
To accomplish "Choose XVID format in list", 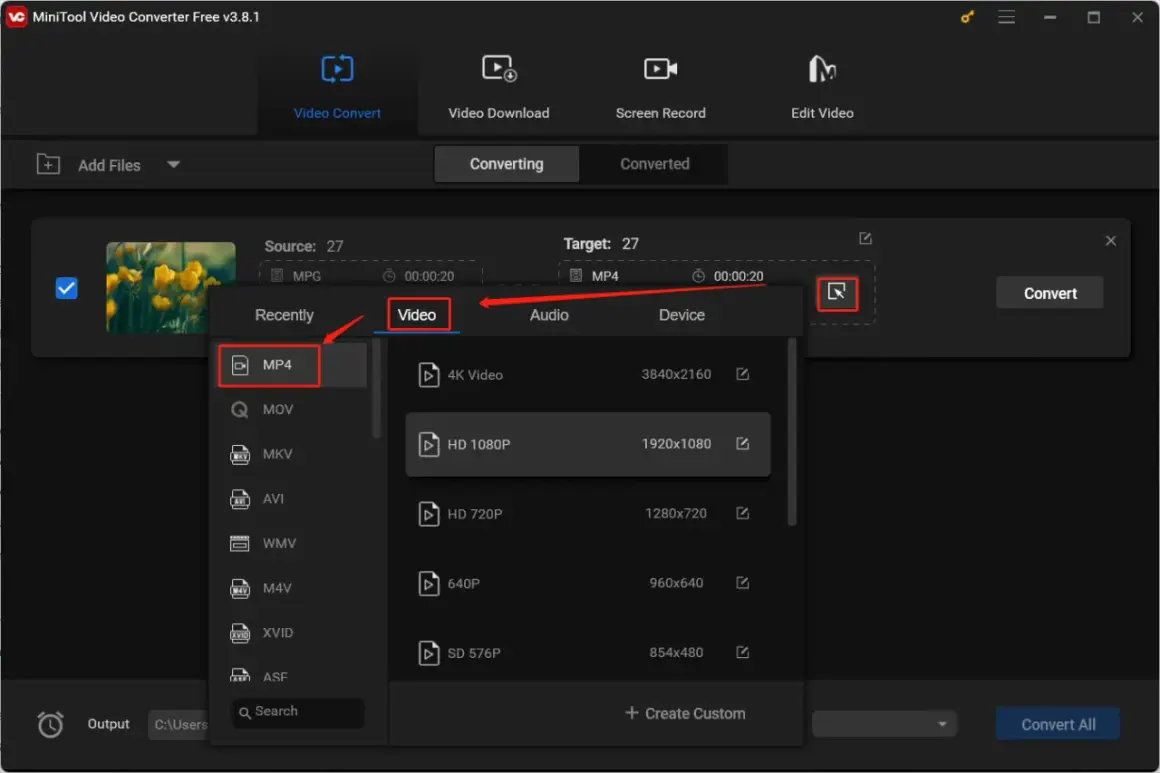I will click(x=292, y=632).
